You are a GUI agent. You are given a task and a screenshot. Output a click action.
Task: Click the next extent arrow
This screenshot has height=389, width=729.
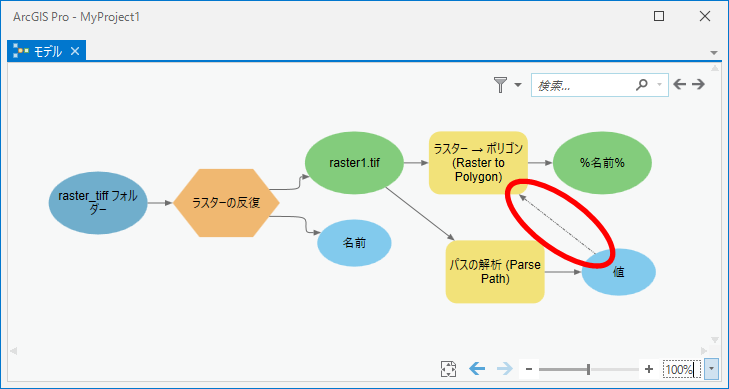504,369
